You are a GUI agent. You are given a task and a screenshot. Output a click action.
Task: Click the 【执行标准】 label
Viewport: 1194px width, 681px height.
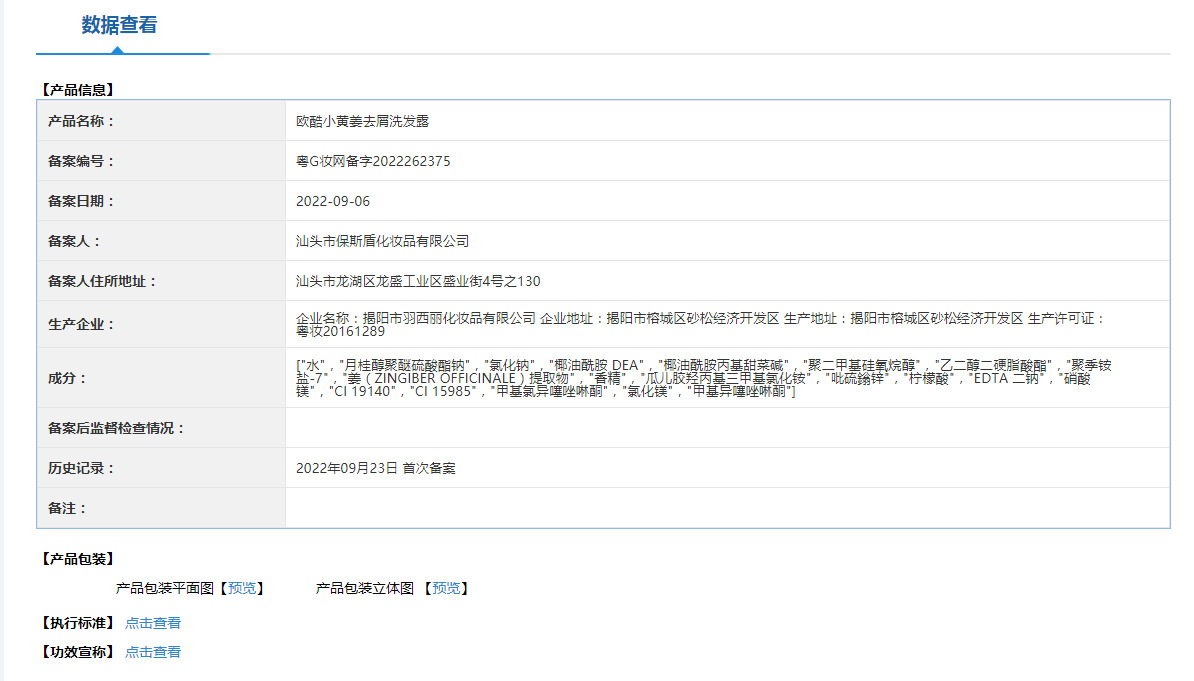pos(78,623)
